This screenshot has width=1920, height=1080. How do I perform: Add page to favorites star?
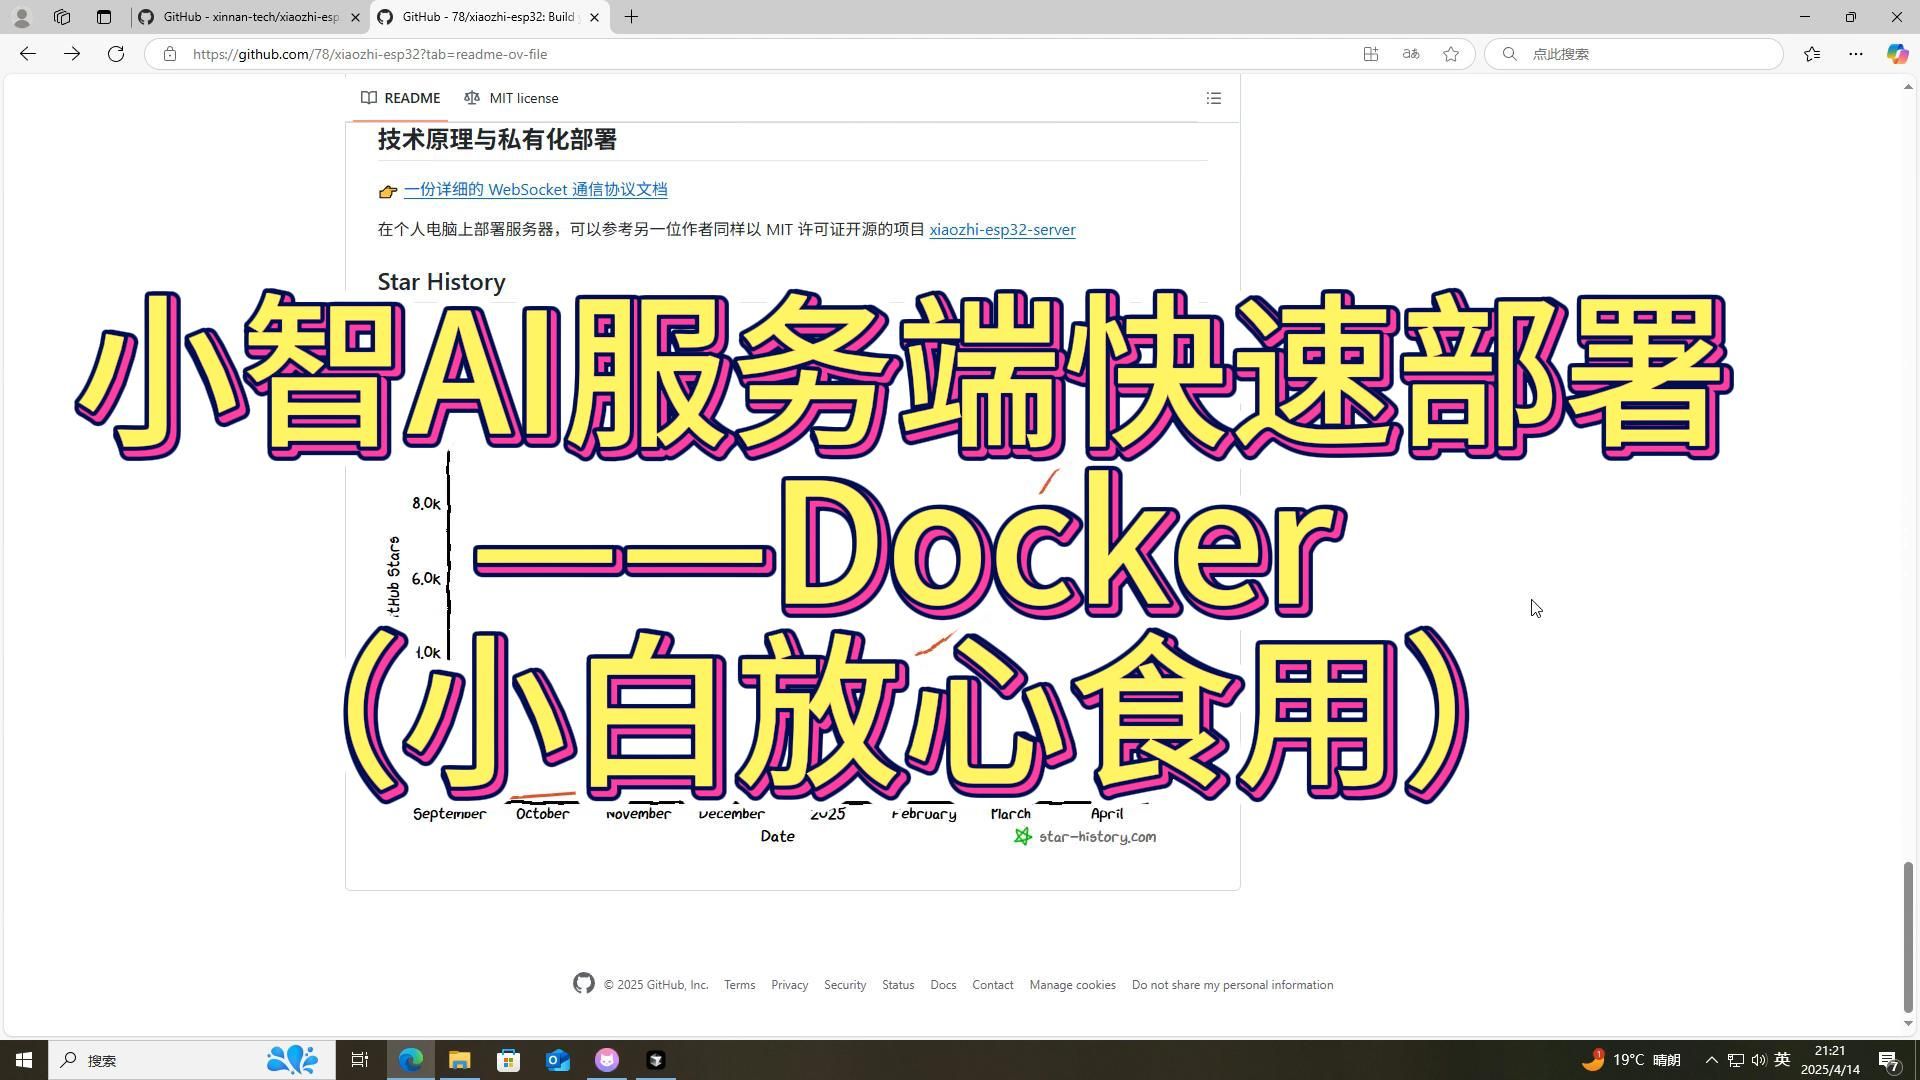pyautogui.click(x=1450, y=54)
